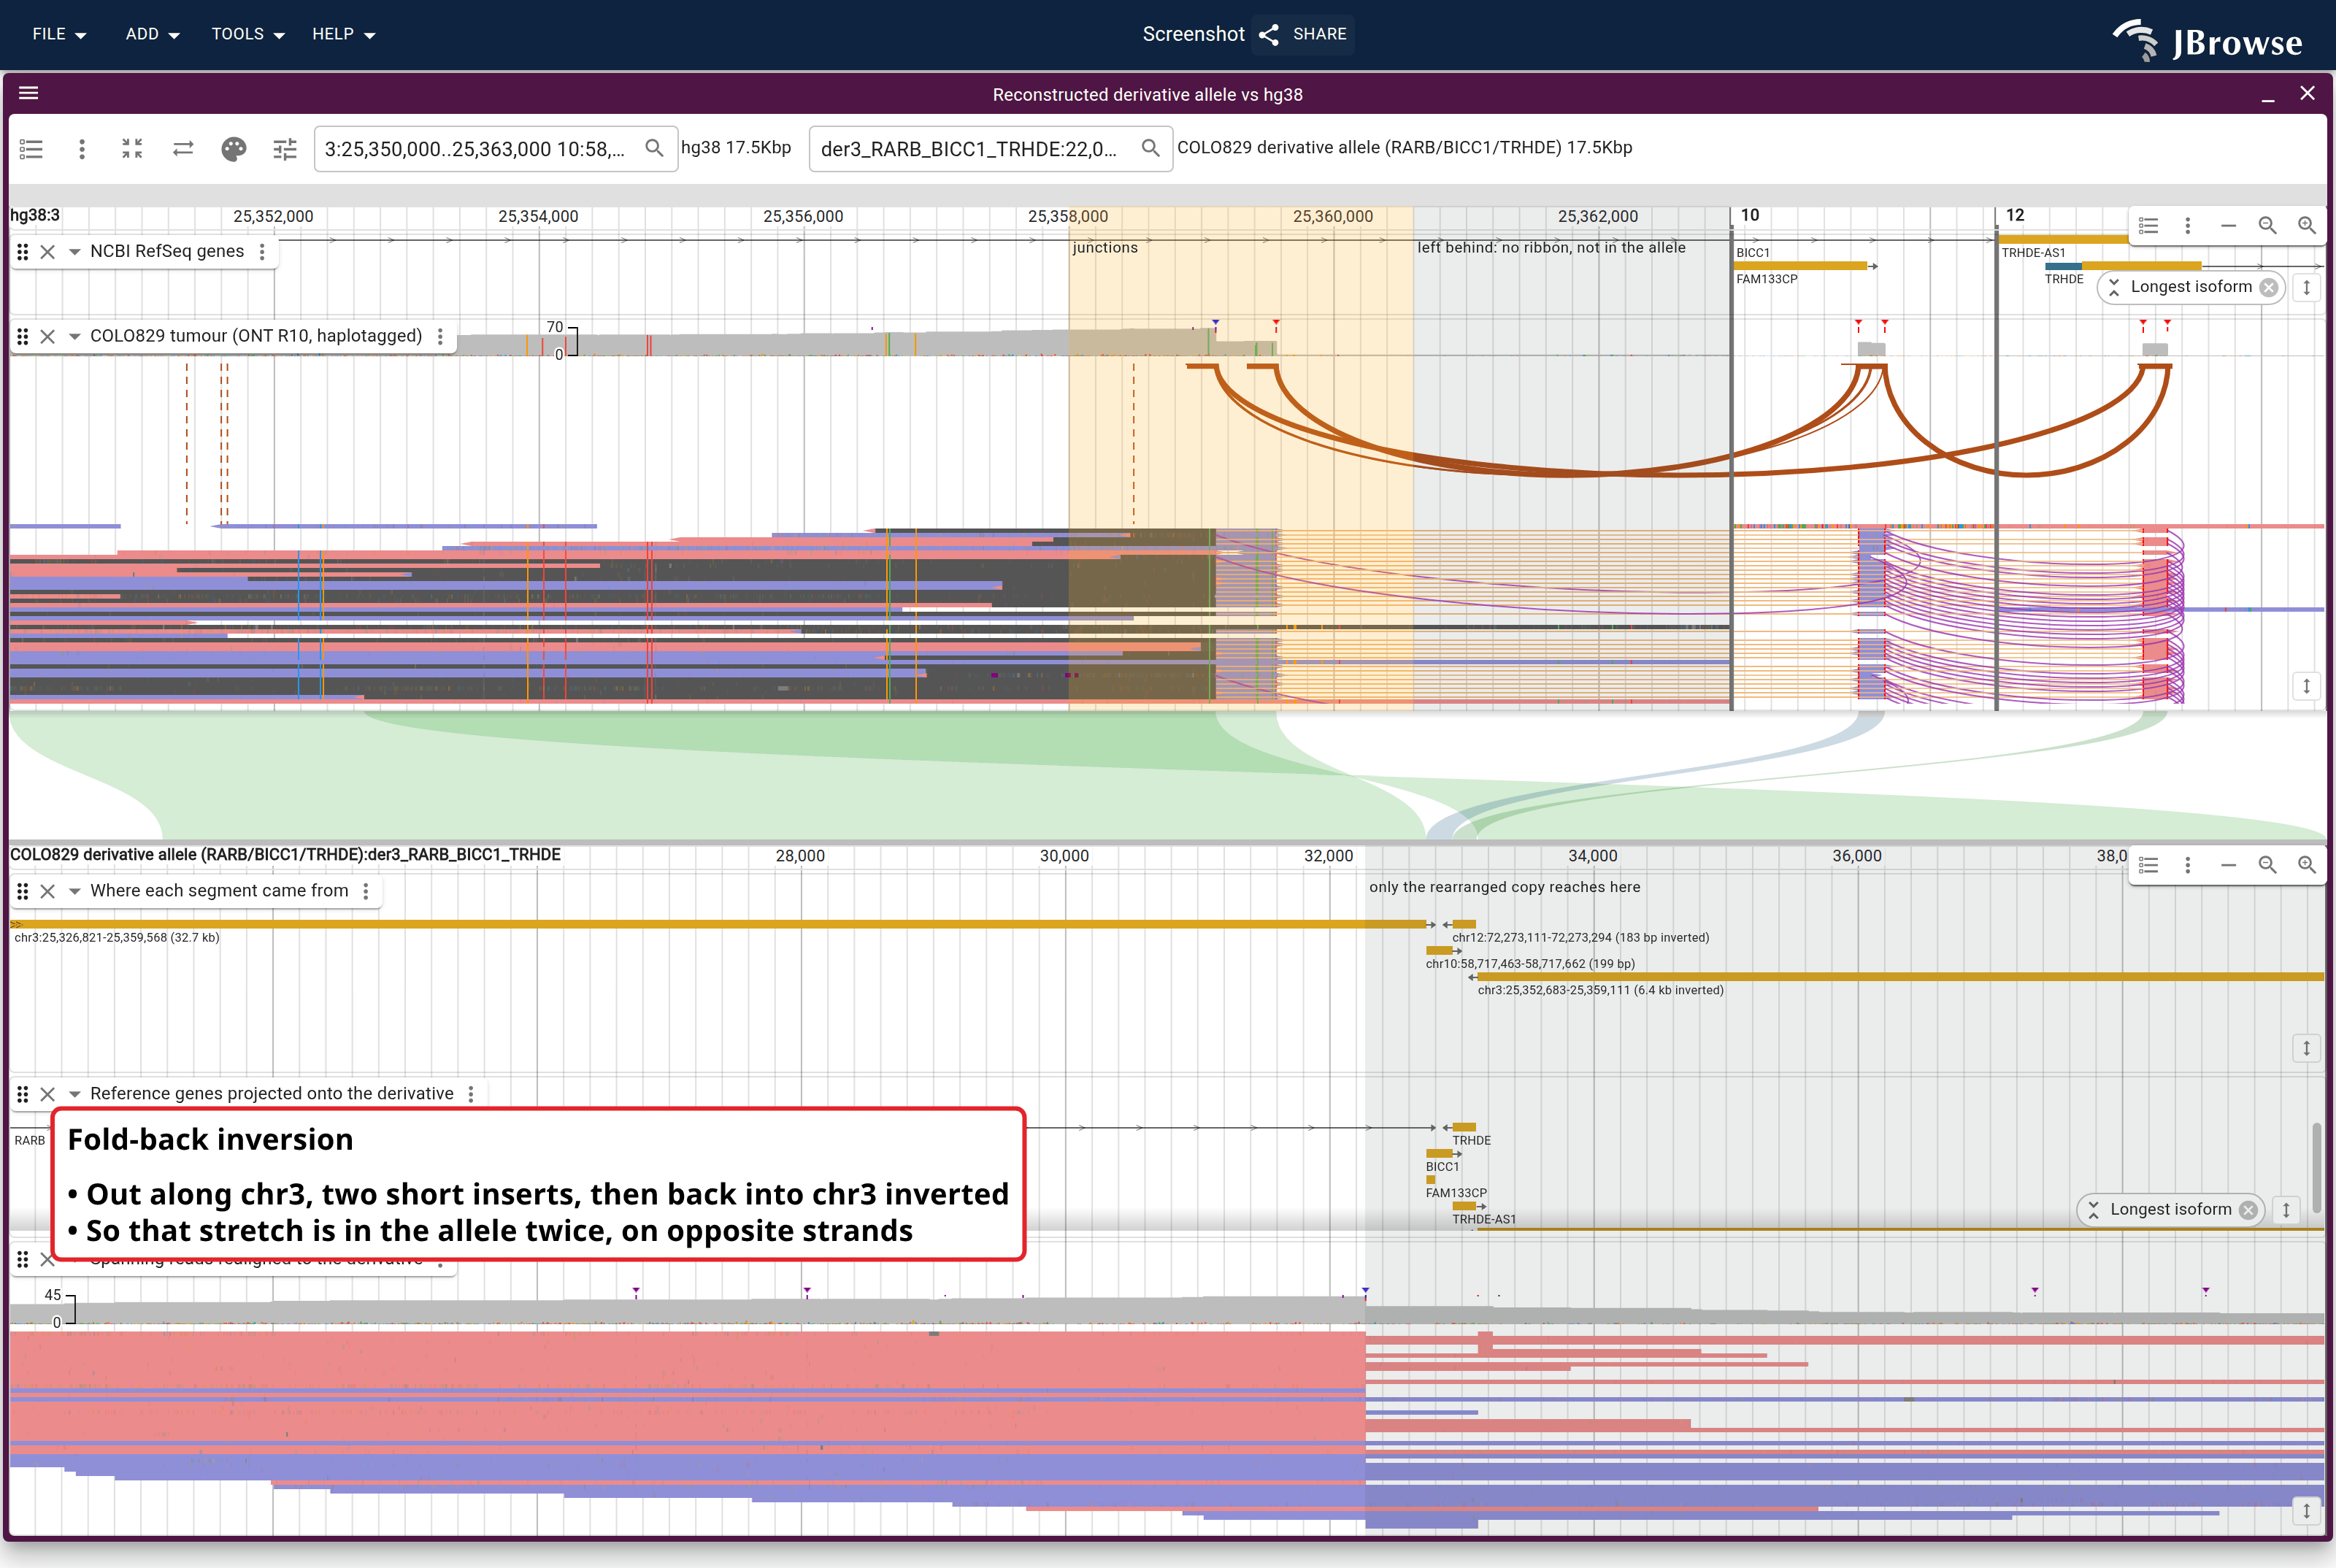Open more options next to the toolbar track selector

coord(82,149)
